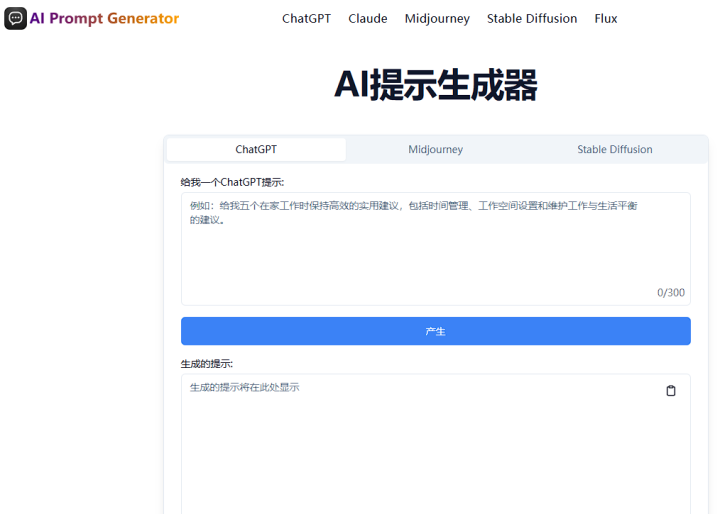Image resolution: width=720 pixels, height=514 pixels.
Task: Copy the generated prompt with clipboard icon
Action: click(670, 390)
